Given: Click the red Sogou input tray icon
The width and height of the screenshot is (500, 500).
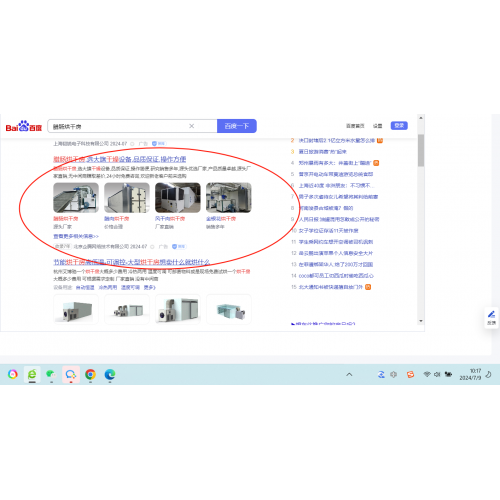Looking at the screenshot, I should [410, 374].
